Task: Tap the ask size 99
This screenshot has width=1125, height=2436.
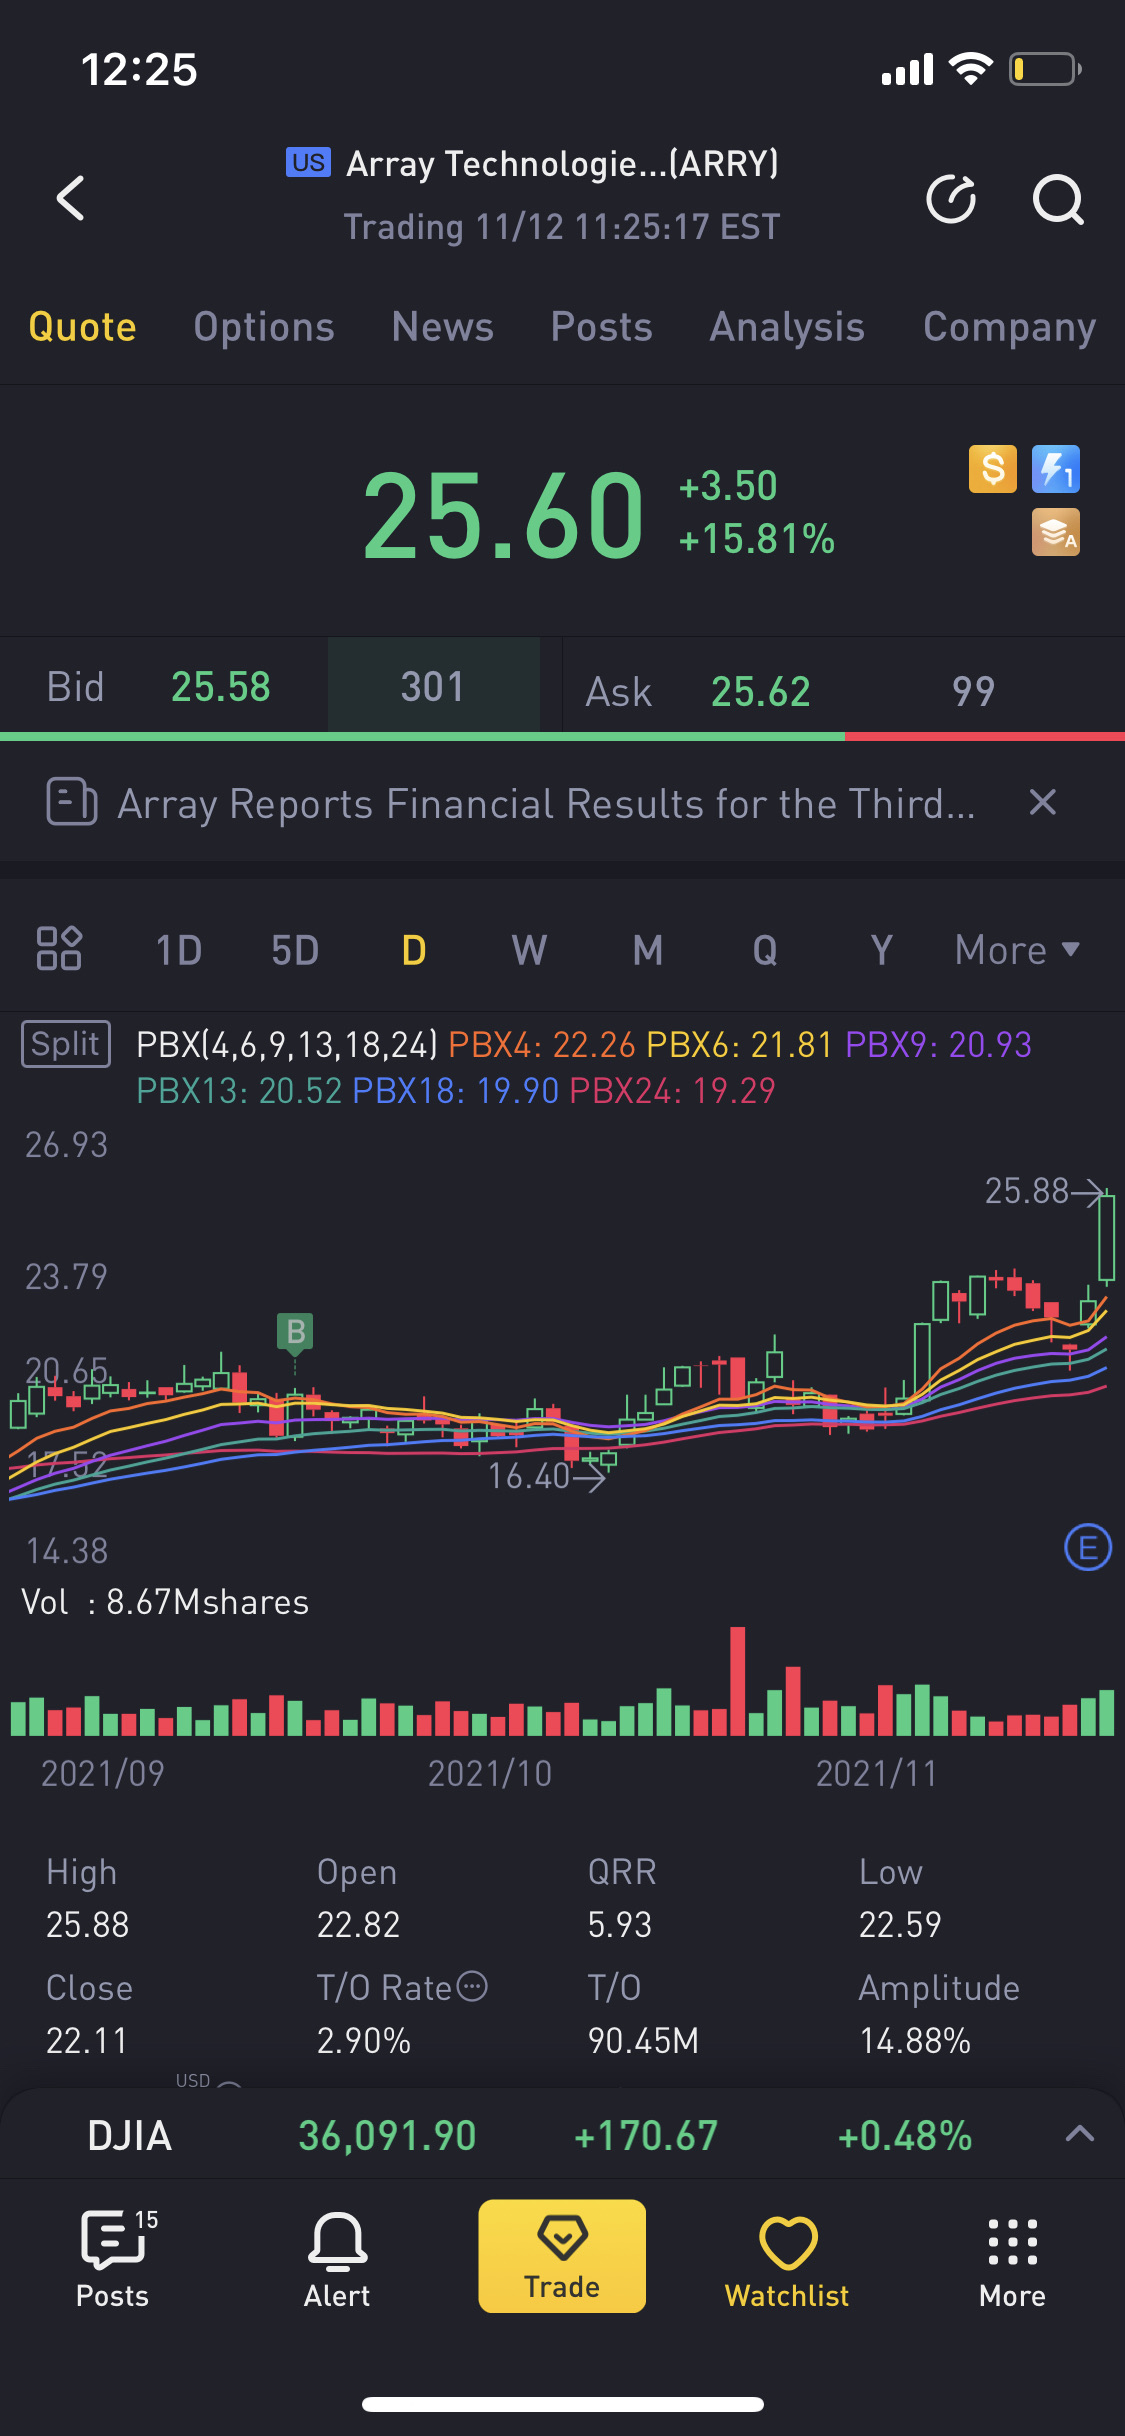Action: (x=973, y=691)
